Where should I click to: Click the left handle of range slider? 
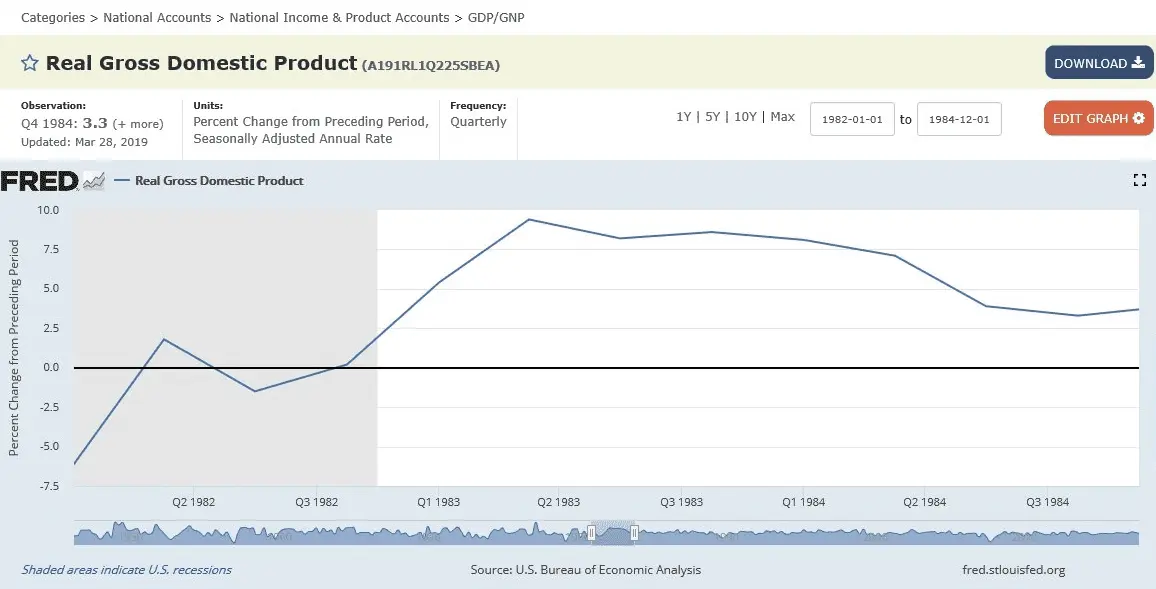591,533
